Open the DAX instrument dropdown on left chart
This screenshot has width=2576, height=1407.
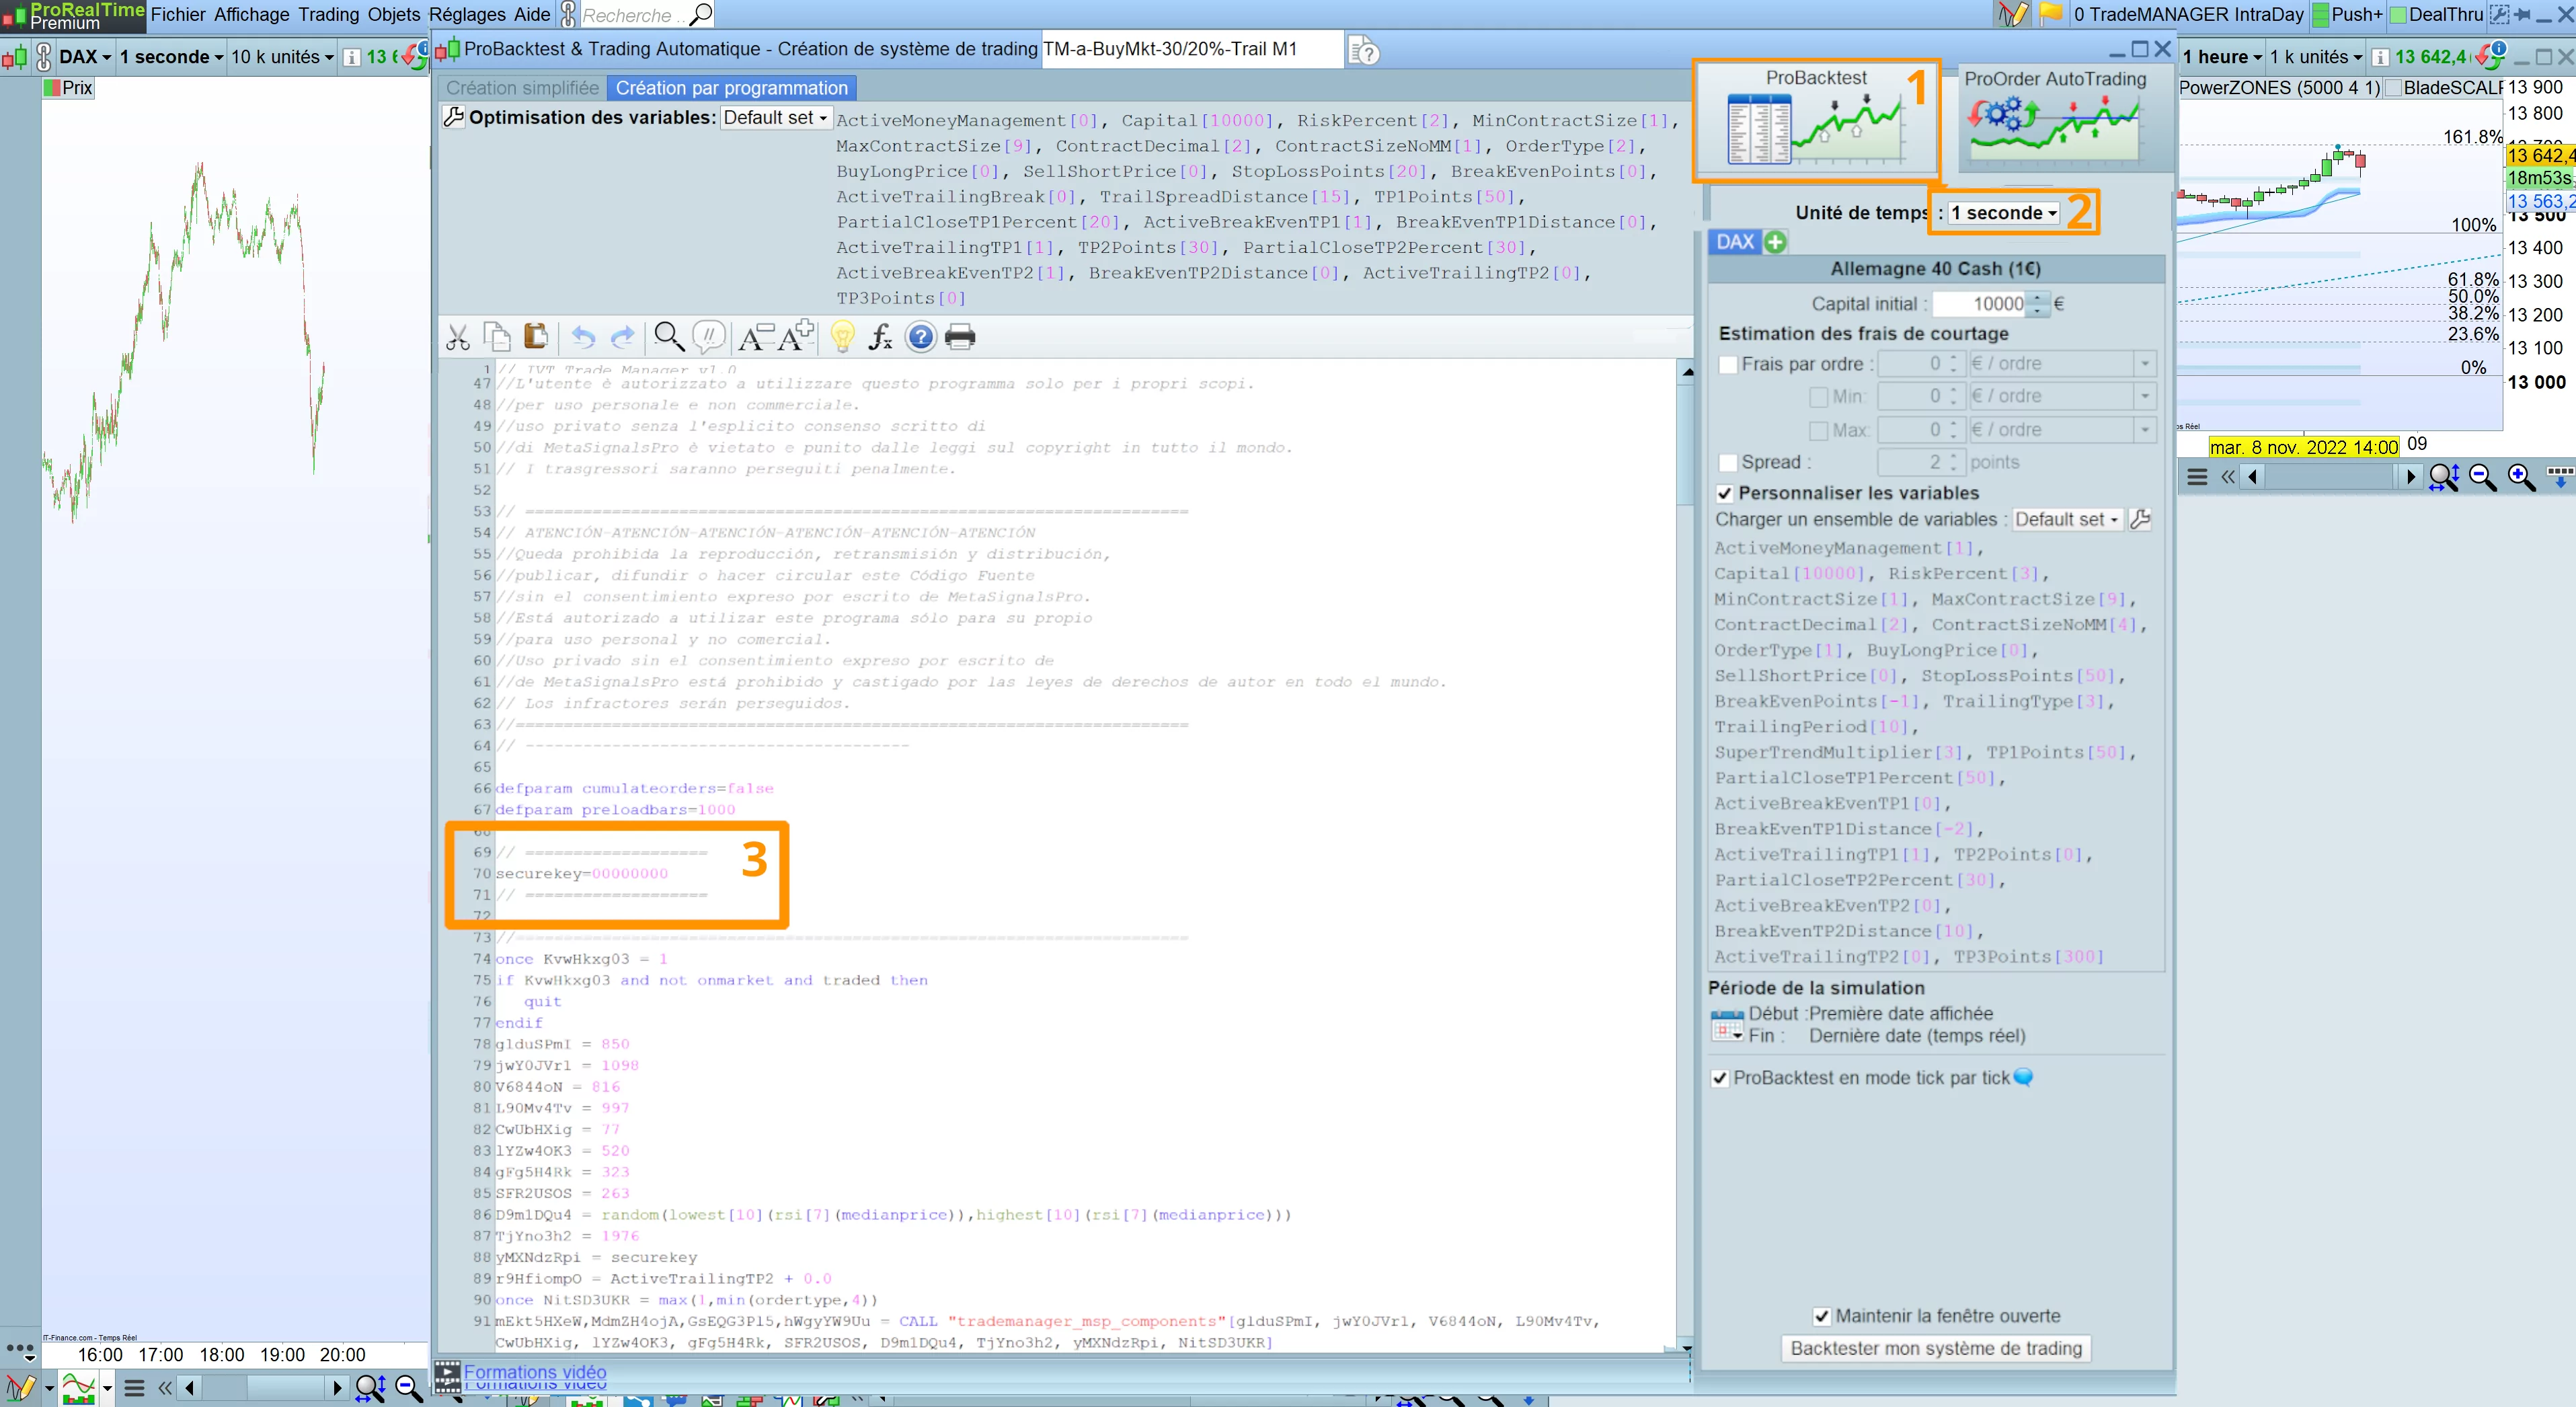(85, 57)
